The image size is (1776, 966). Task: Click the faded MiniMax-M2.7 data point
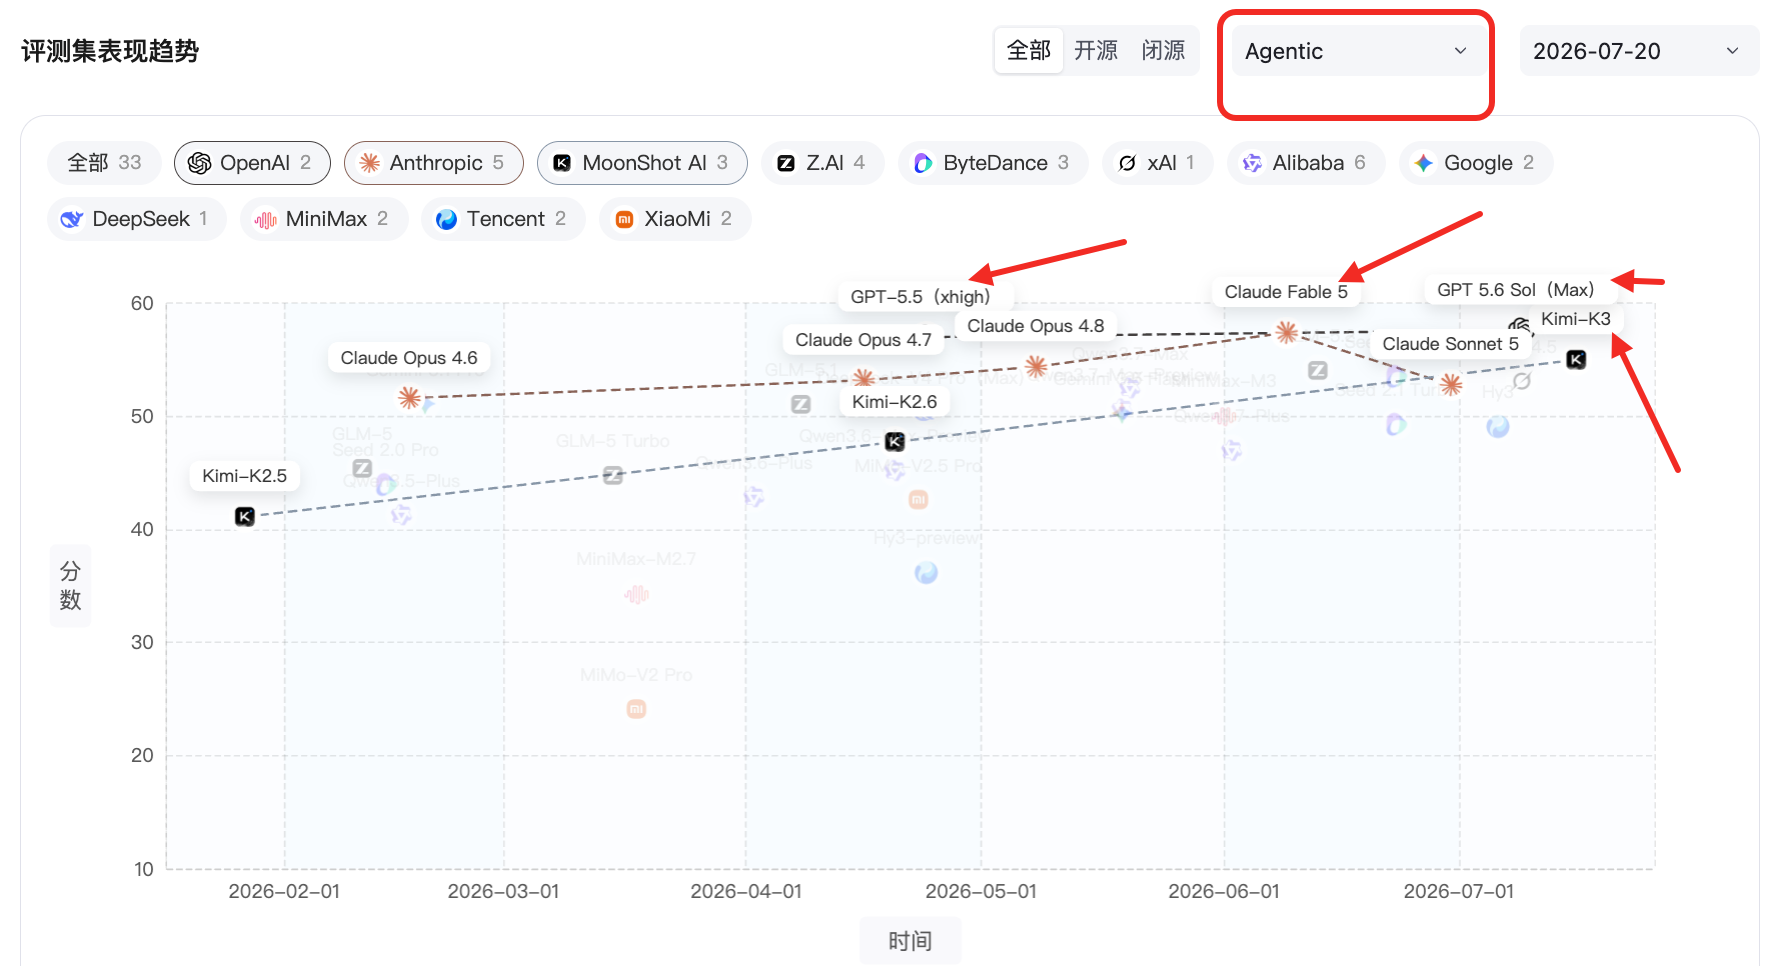[636, 595]
